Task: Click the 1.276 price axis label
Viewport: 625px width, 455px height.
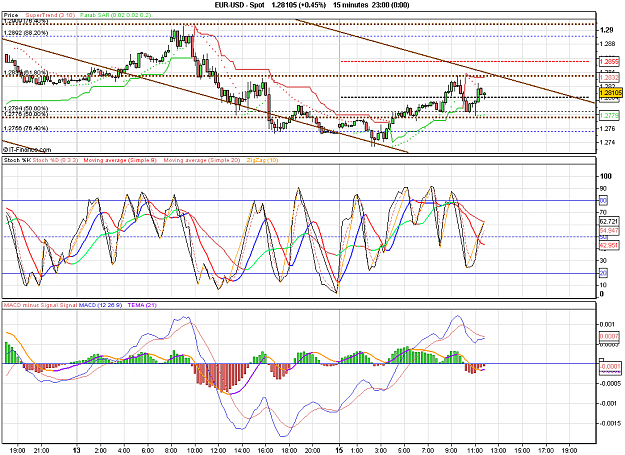Action: (x=607, y=129)
